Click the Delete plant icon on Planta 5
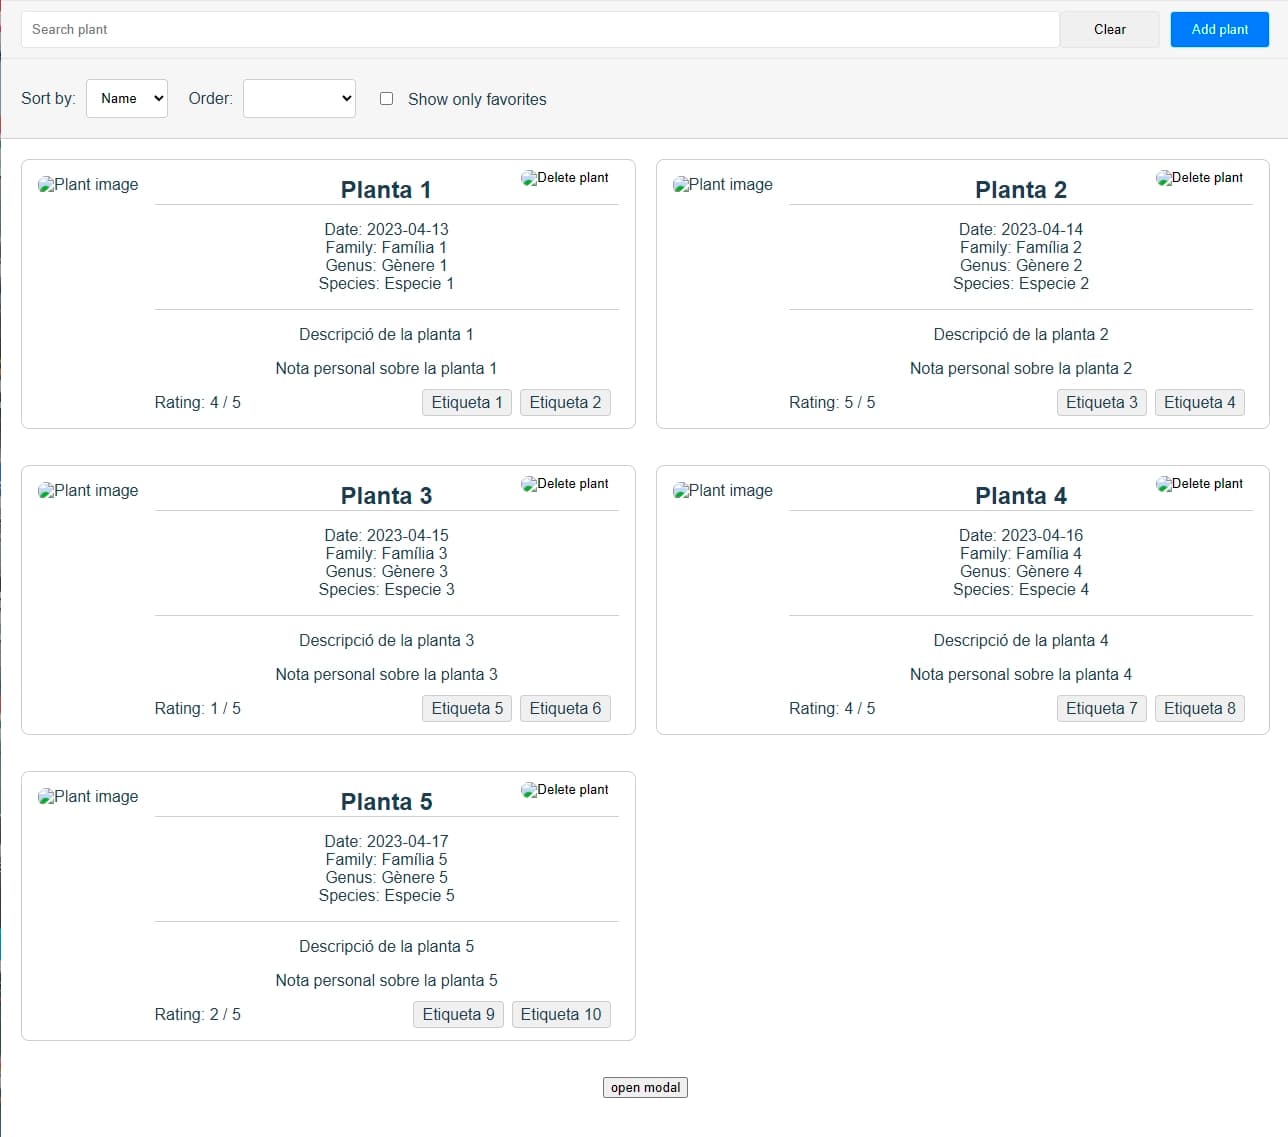Viewport: 1288px width, 1137px height. click(565, 790)
